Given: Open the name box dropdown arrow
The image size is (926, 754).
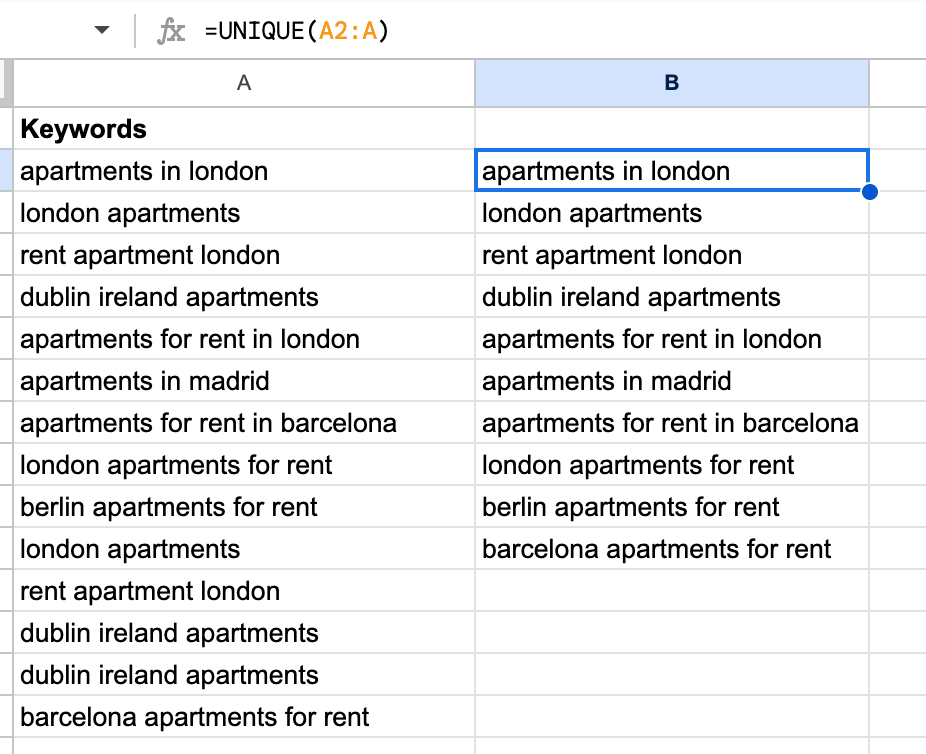Looking at the screenshot, I should (x=101, y=30).
